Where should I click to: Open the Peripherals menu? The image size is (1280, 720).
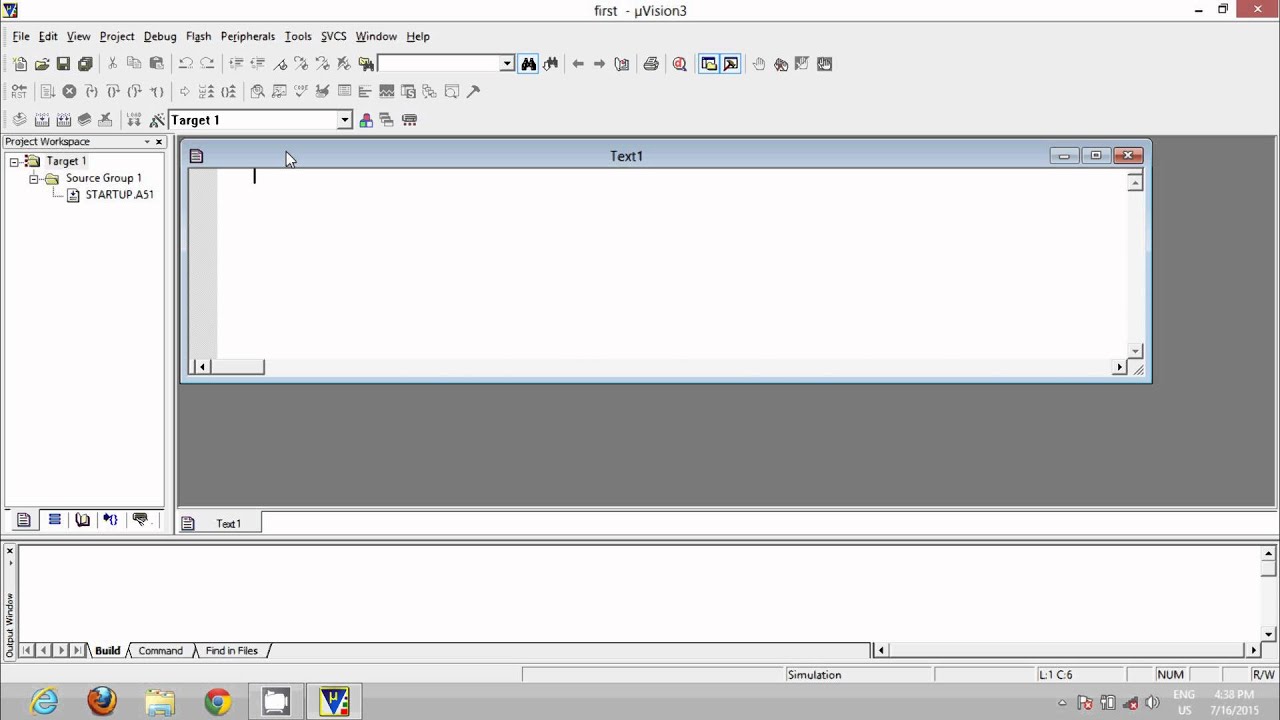coord(248,36)
